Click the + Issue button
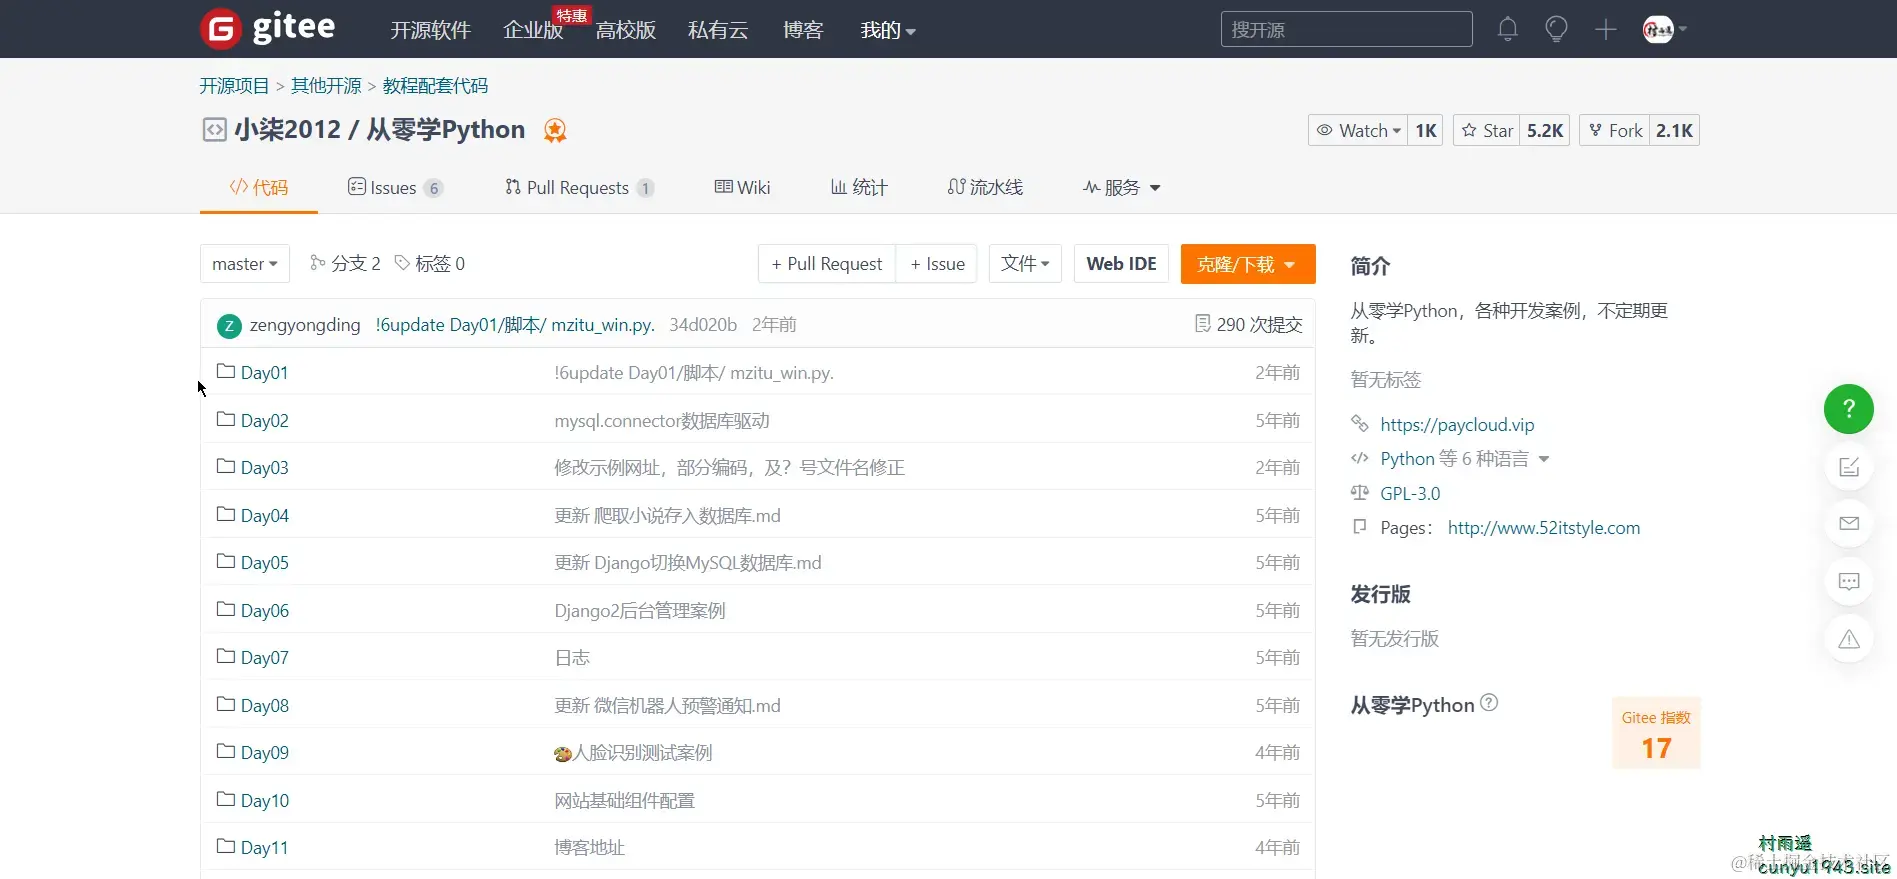 pyautogui.click(x=937, y=264)
